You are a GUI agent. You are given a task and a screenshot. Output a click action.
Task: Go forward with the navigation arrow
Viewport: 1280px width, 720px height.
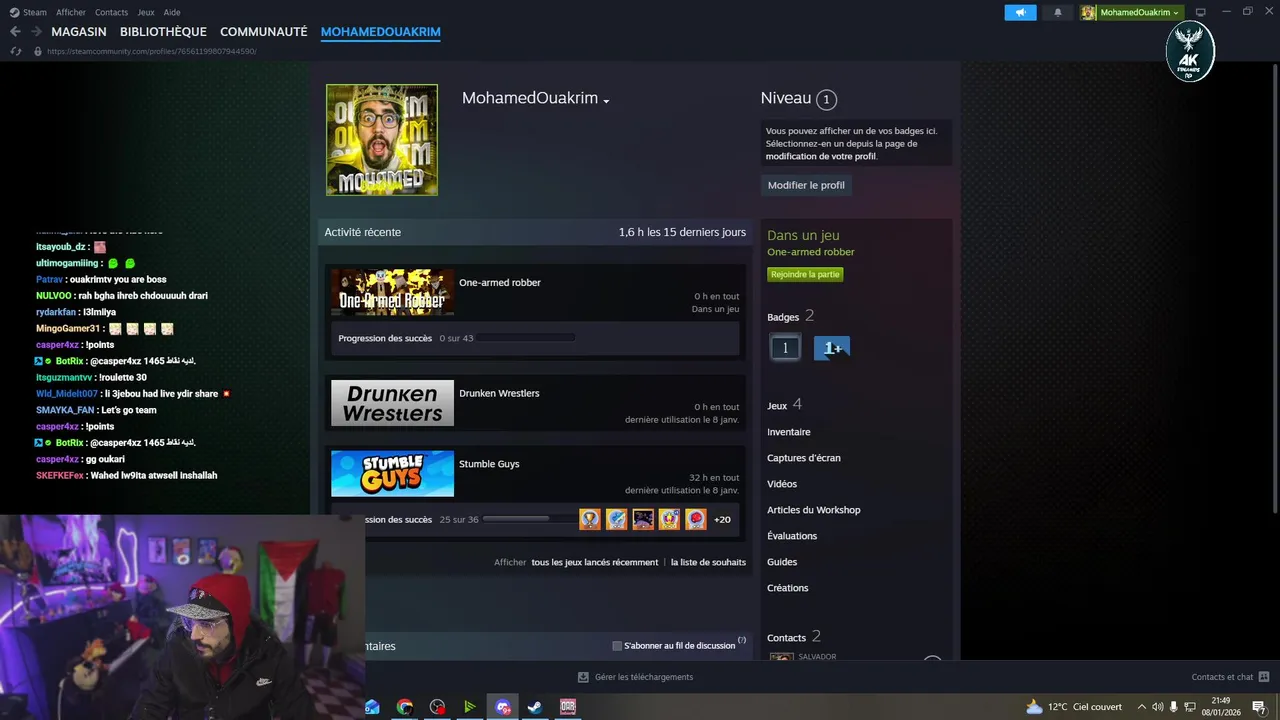pos(36,32)
